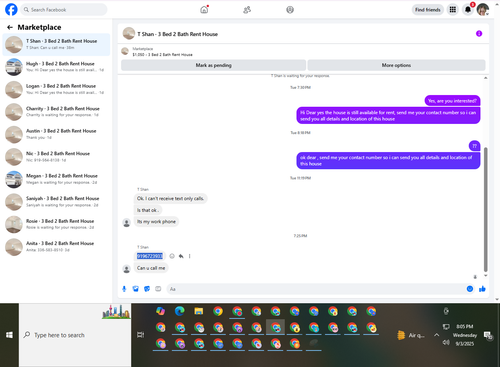
Task: Open the T Shan chat header title
Action: [177, 34]
